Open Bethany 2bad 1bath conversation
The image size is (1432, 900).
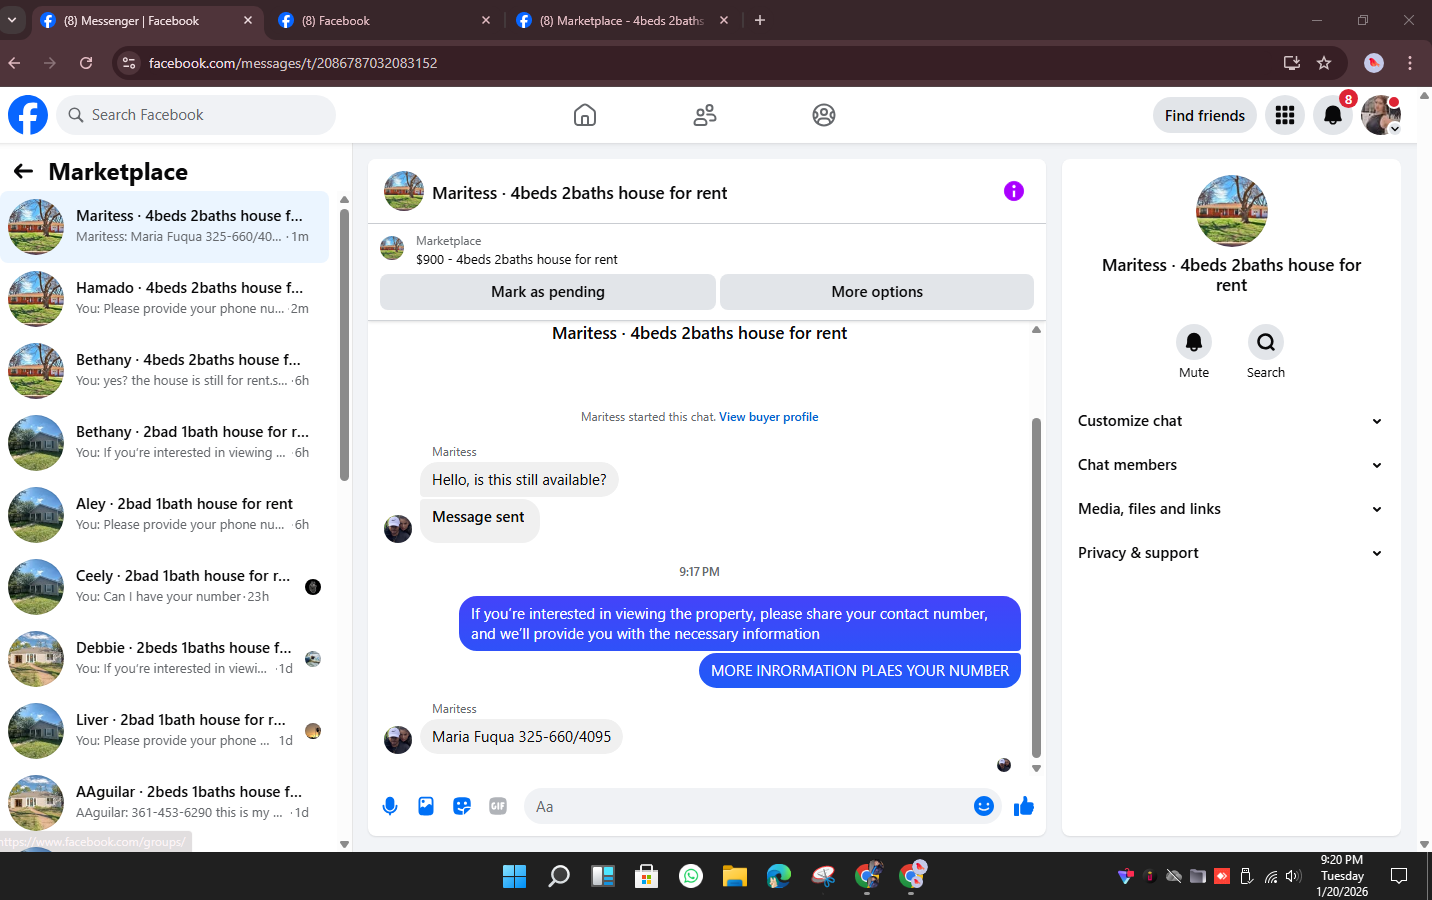point(164,442)
